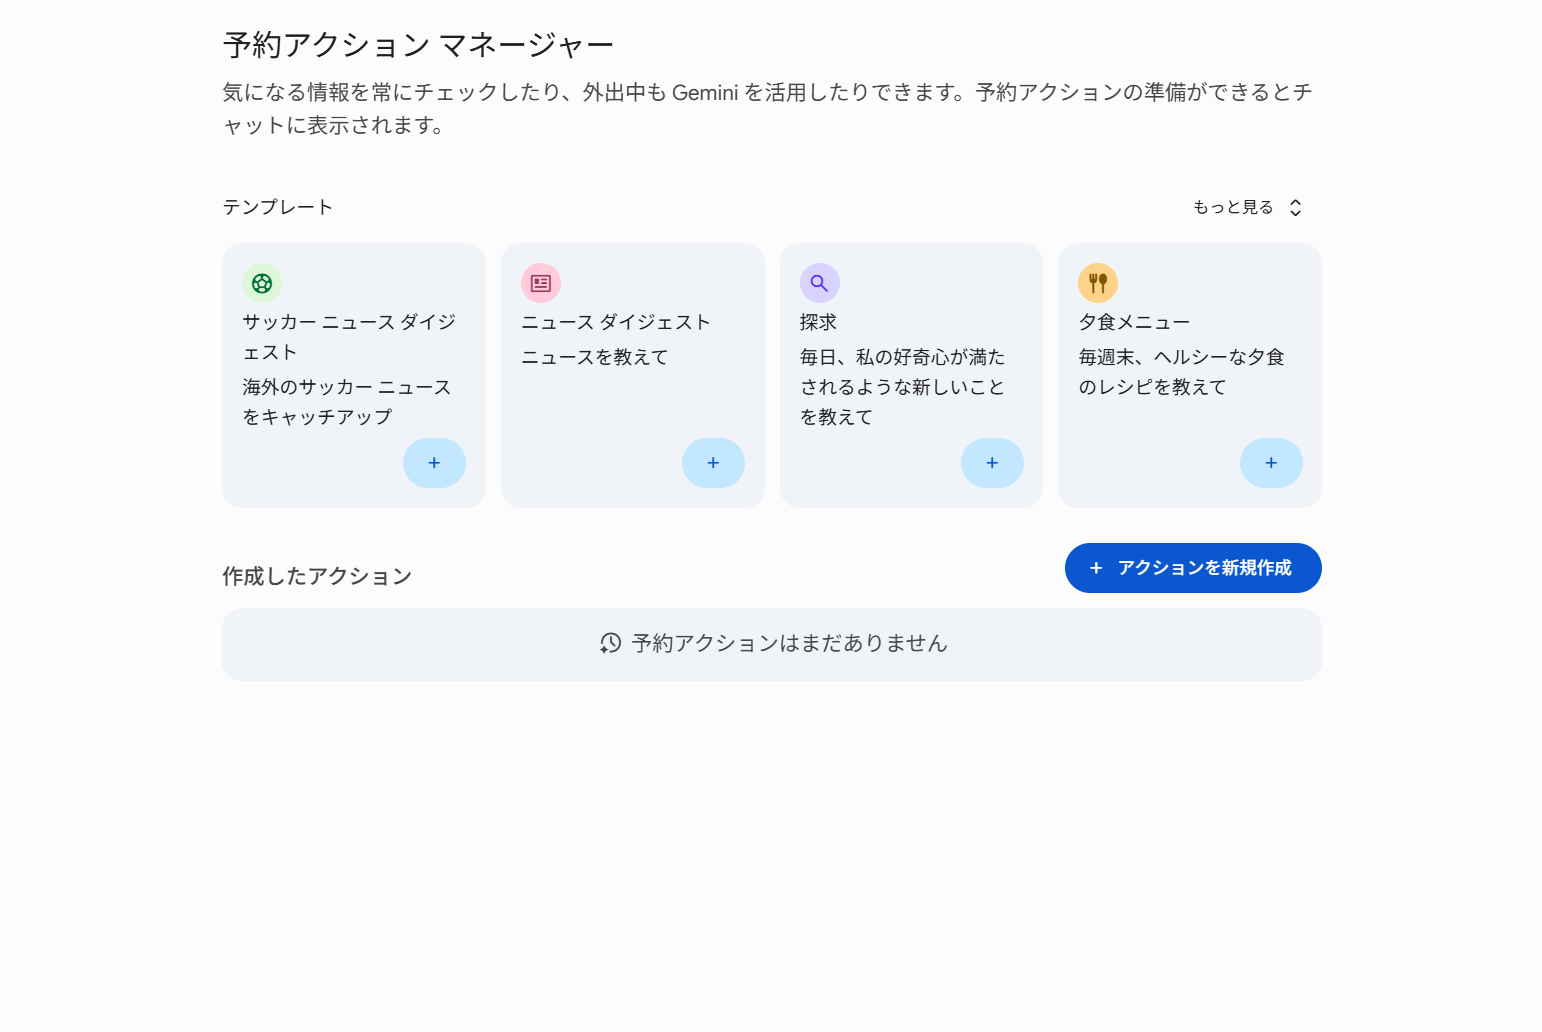Viewport: 1542px width, 1032px height.
Task: Click the テンプレート section label
Action: [277, 207]
